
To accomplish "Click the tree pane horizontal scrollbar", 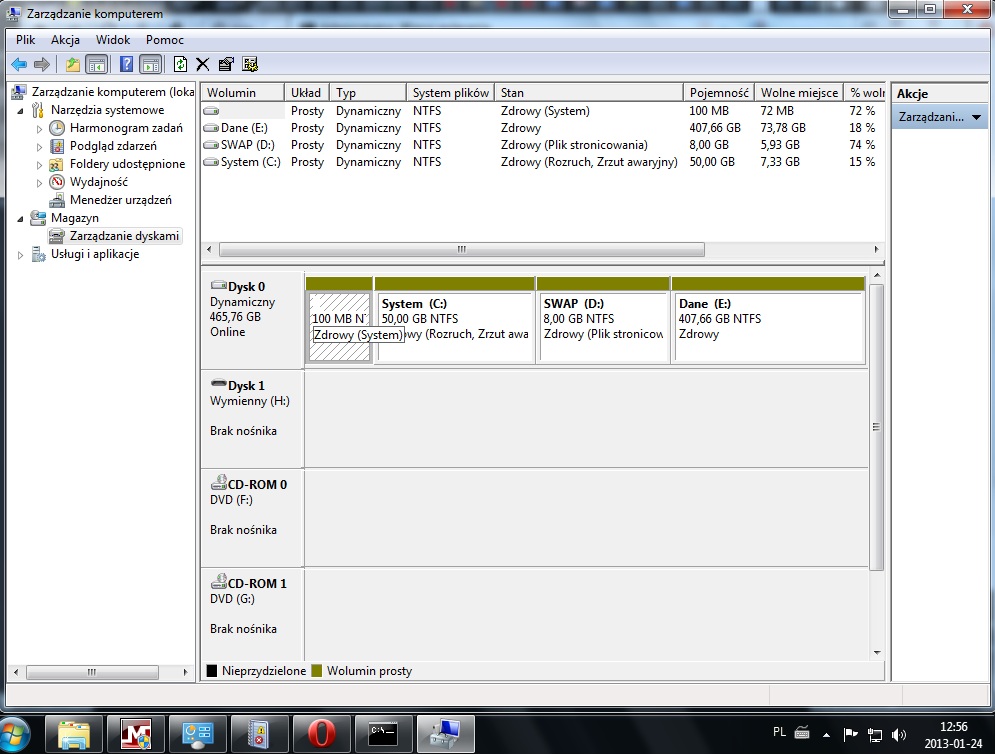I will tap(92, 672).
